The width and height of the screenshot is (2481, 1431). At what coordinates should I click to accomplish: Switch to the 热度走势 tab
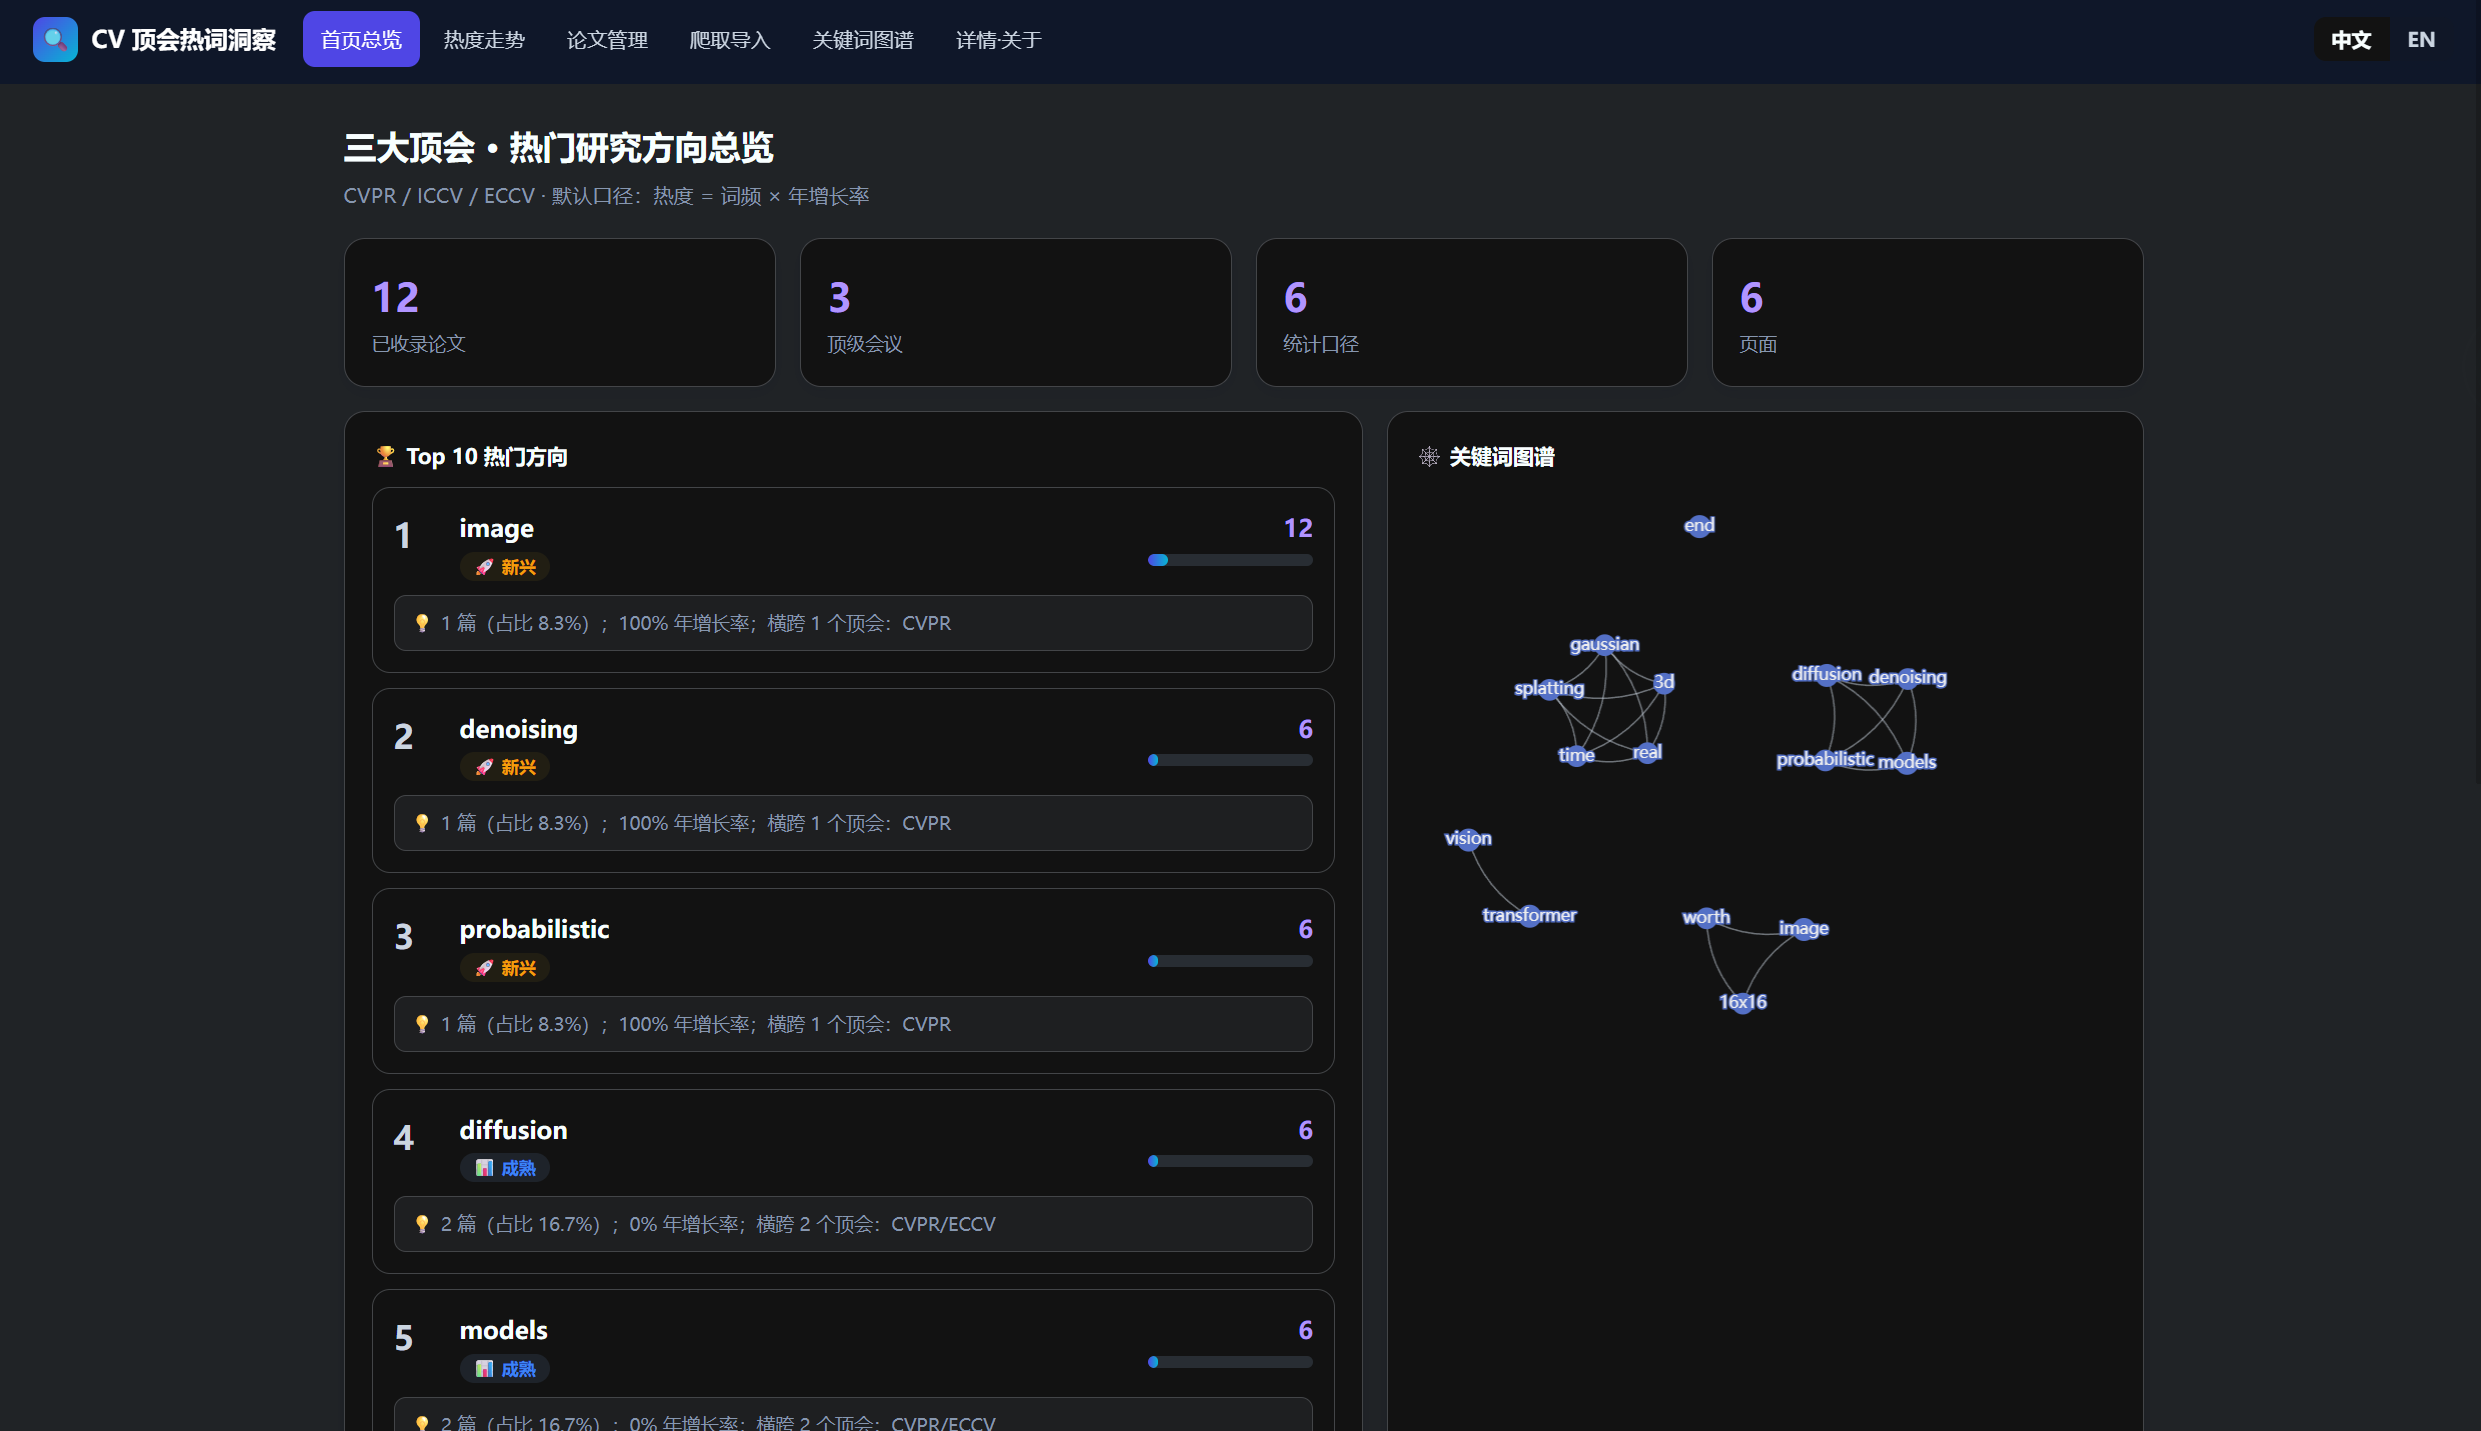tap(484, 40)
